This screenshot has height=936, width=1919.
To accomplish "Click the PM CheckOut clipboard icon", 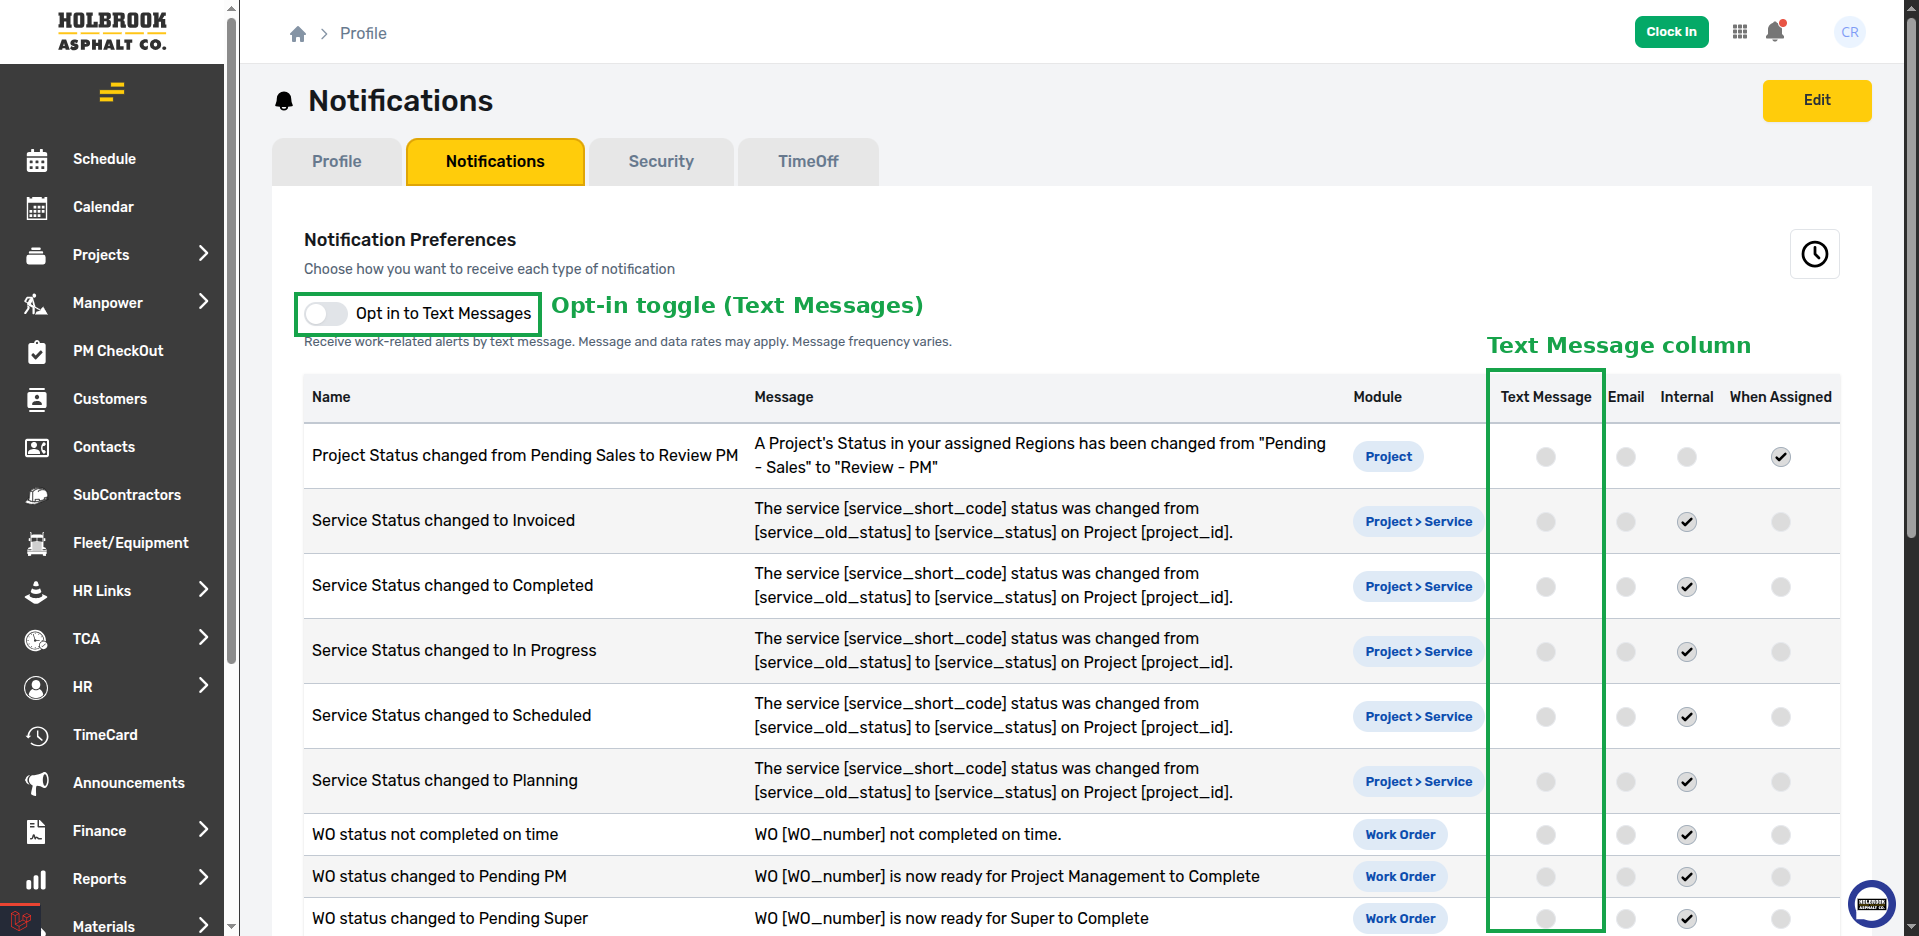I will (37, 352).
